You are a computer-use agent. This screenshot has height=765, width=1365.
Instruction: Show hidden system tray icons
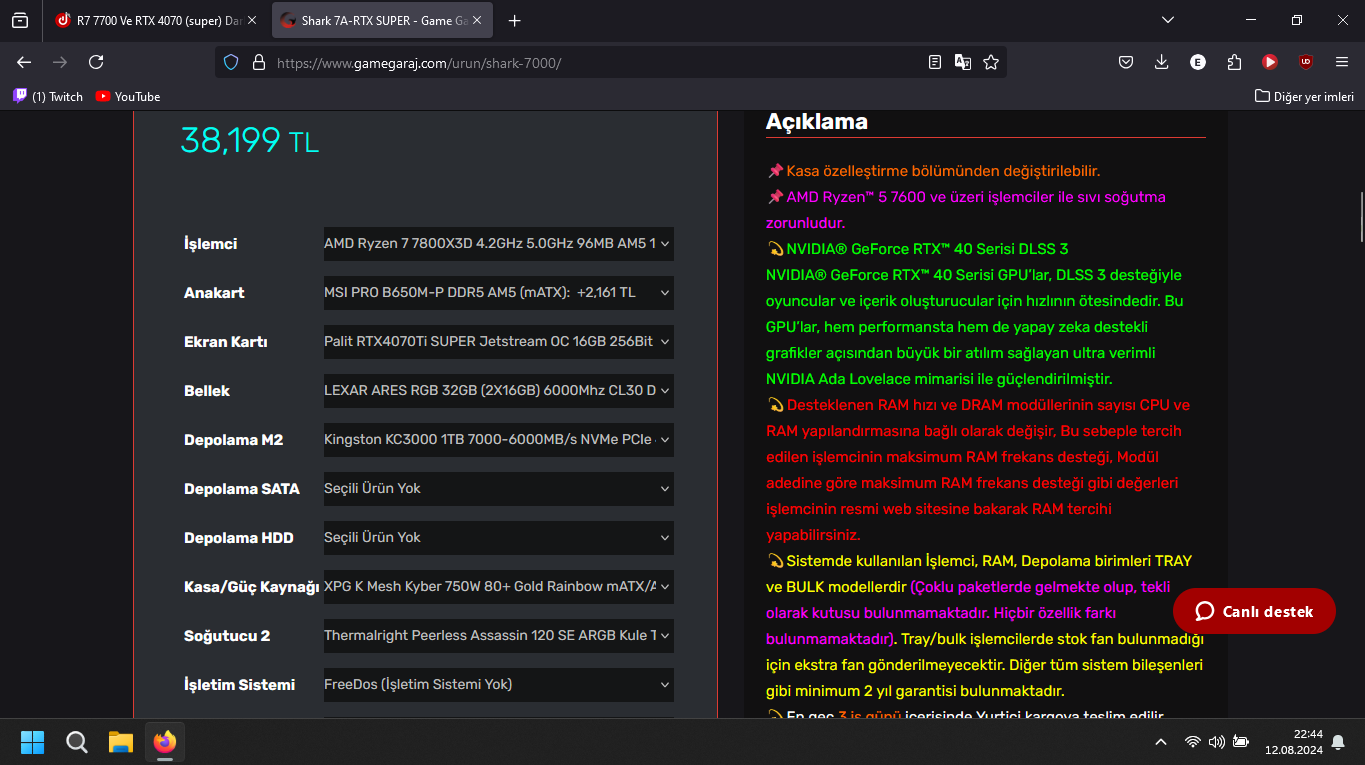tap(1160, 742)
